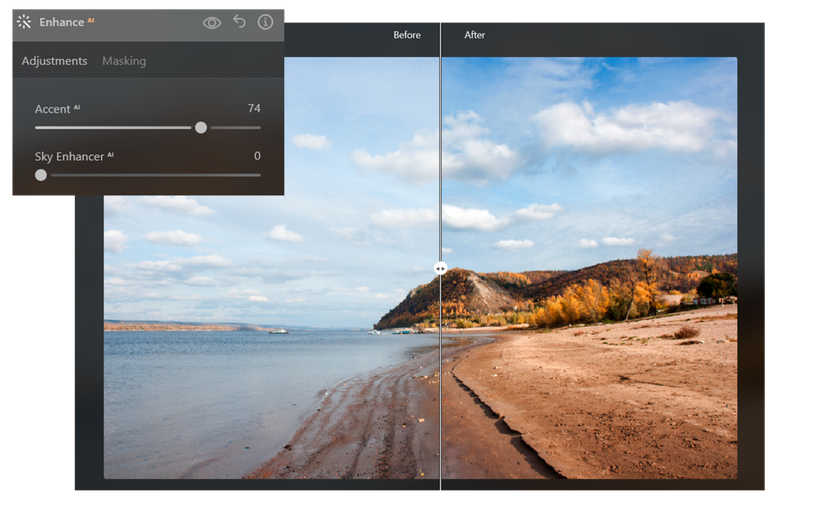Reset Enhance adjustments with undo arrow
Screen dimensions: 840x513
tap(239, 21)
